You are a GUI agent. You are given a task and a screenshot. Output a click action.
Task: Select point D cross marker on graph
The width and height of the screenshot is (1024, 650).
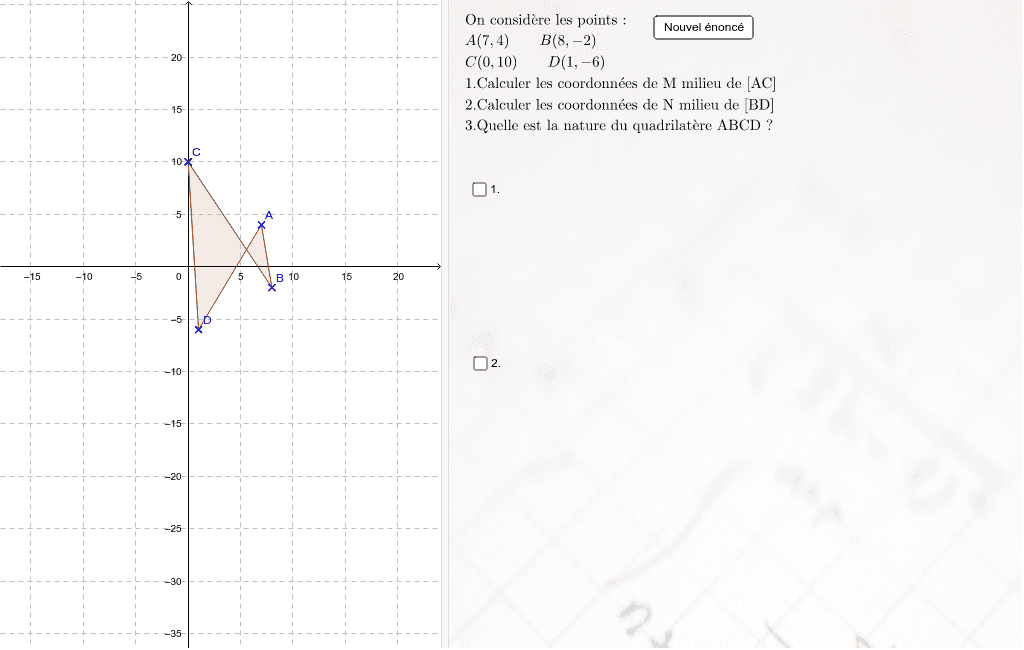pos(199,329)
